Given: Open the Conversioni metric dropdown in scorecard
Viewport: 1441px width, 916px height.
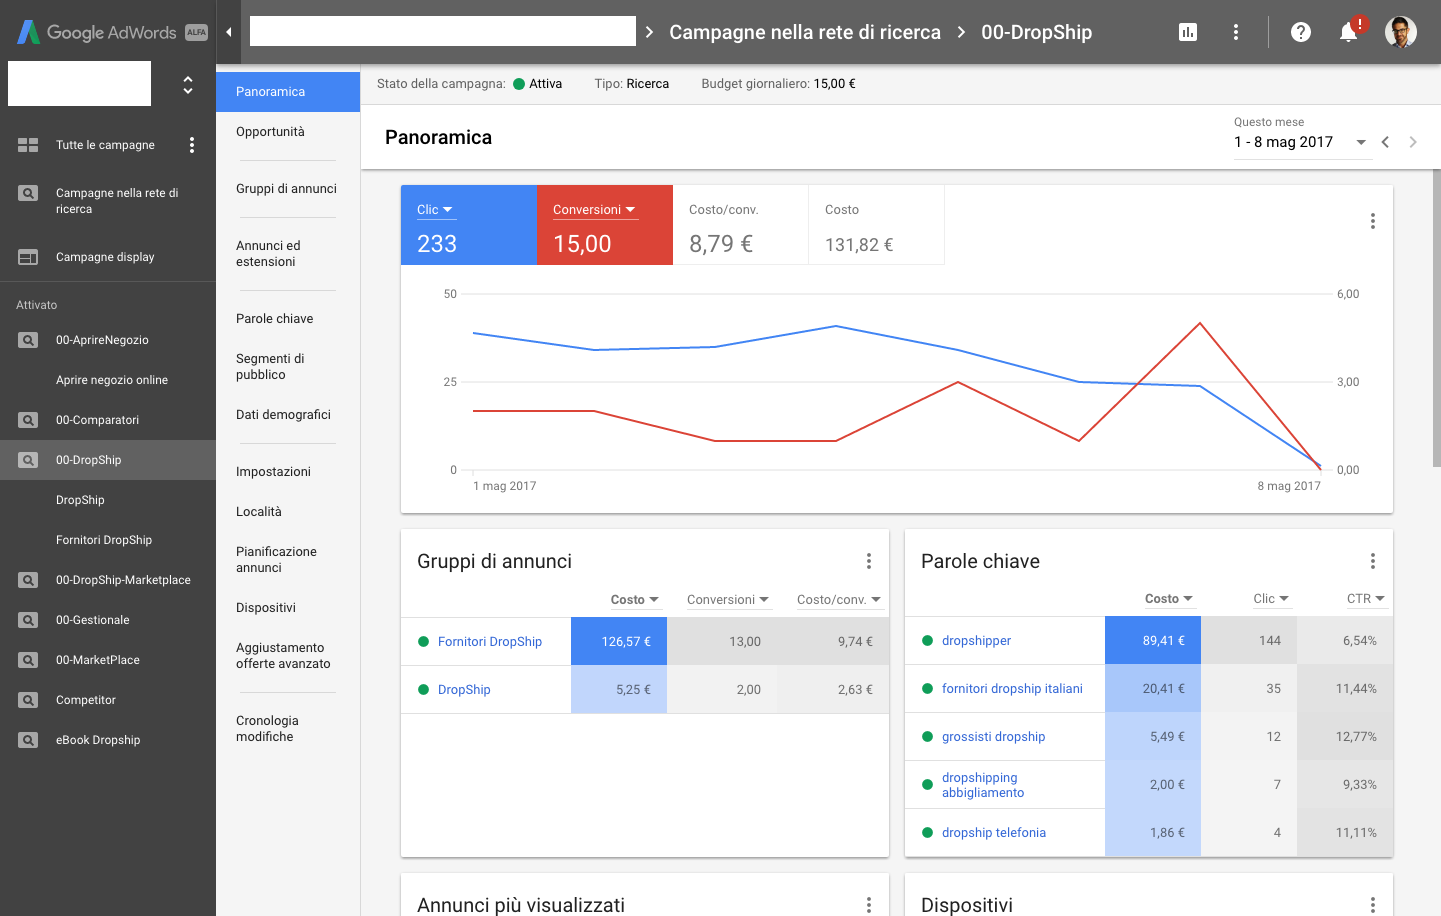Looking at the screenshot, I should pyautogui.click(x=594, y=210).
